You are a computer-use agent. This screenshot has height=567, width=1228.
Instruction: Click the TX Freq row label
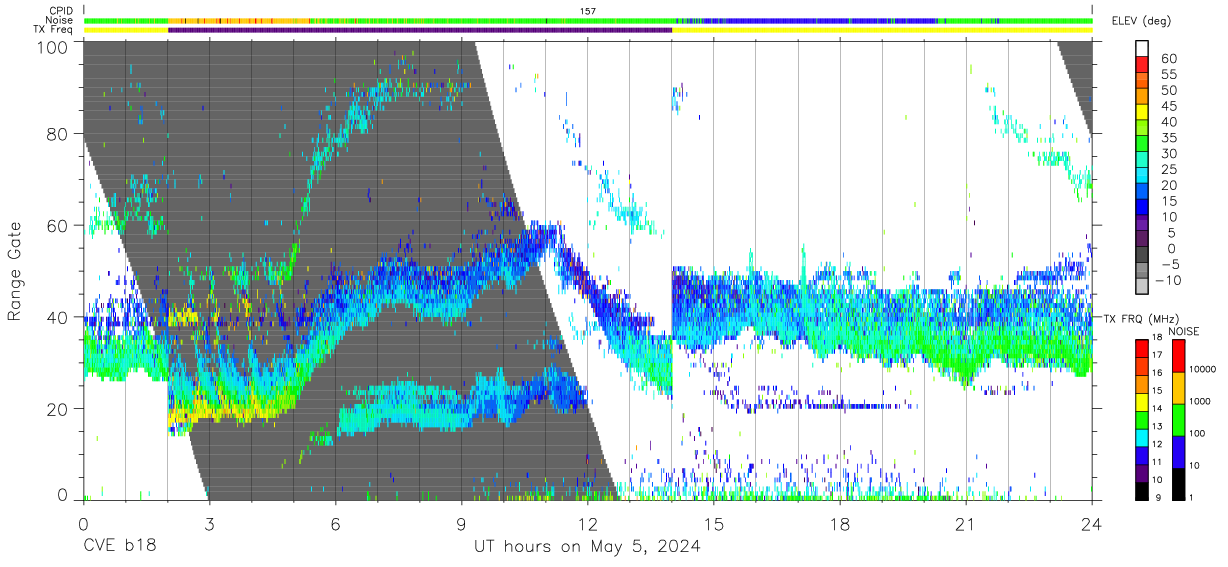53,29
